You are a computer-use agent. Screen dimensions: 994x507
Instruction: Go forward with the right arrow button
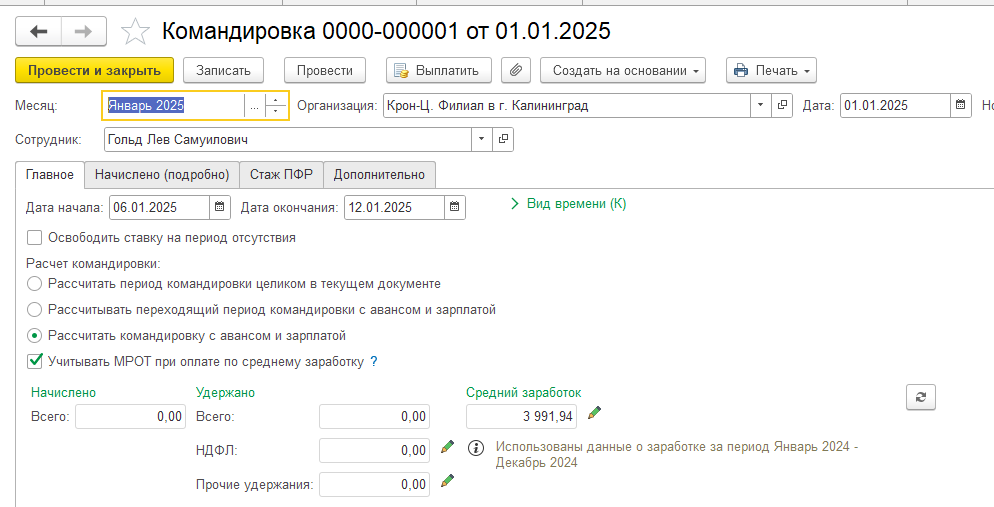[x=84, y=31]
